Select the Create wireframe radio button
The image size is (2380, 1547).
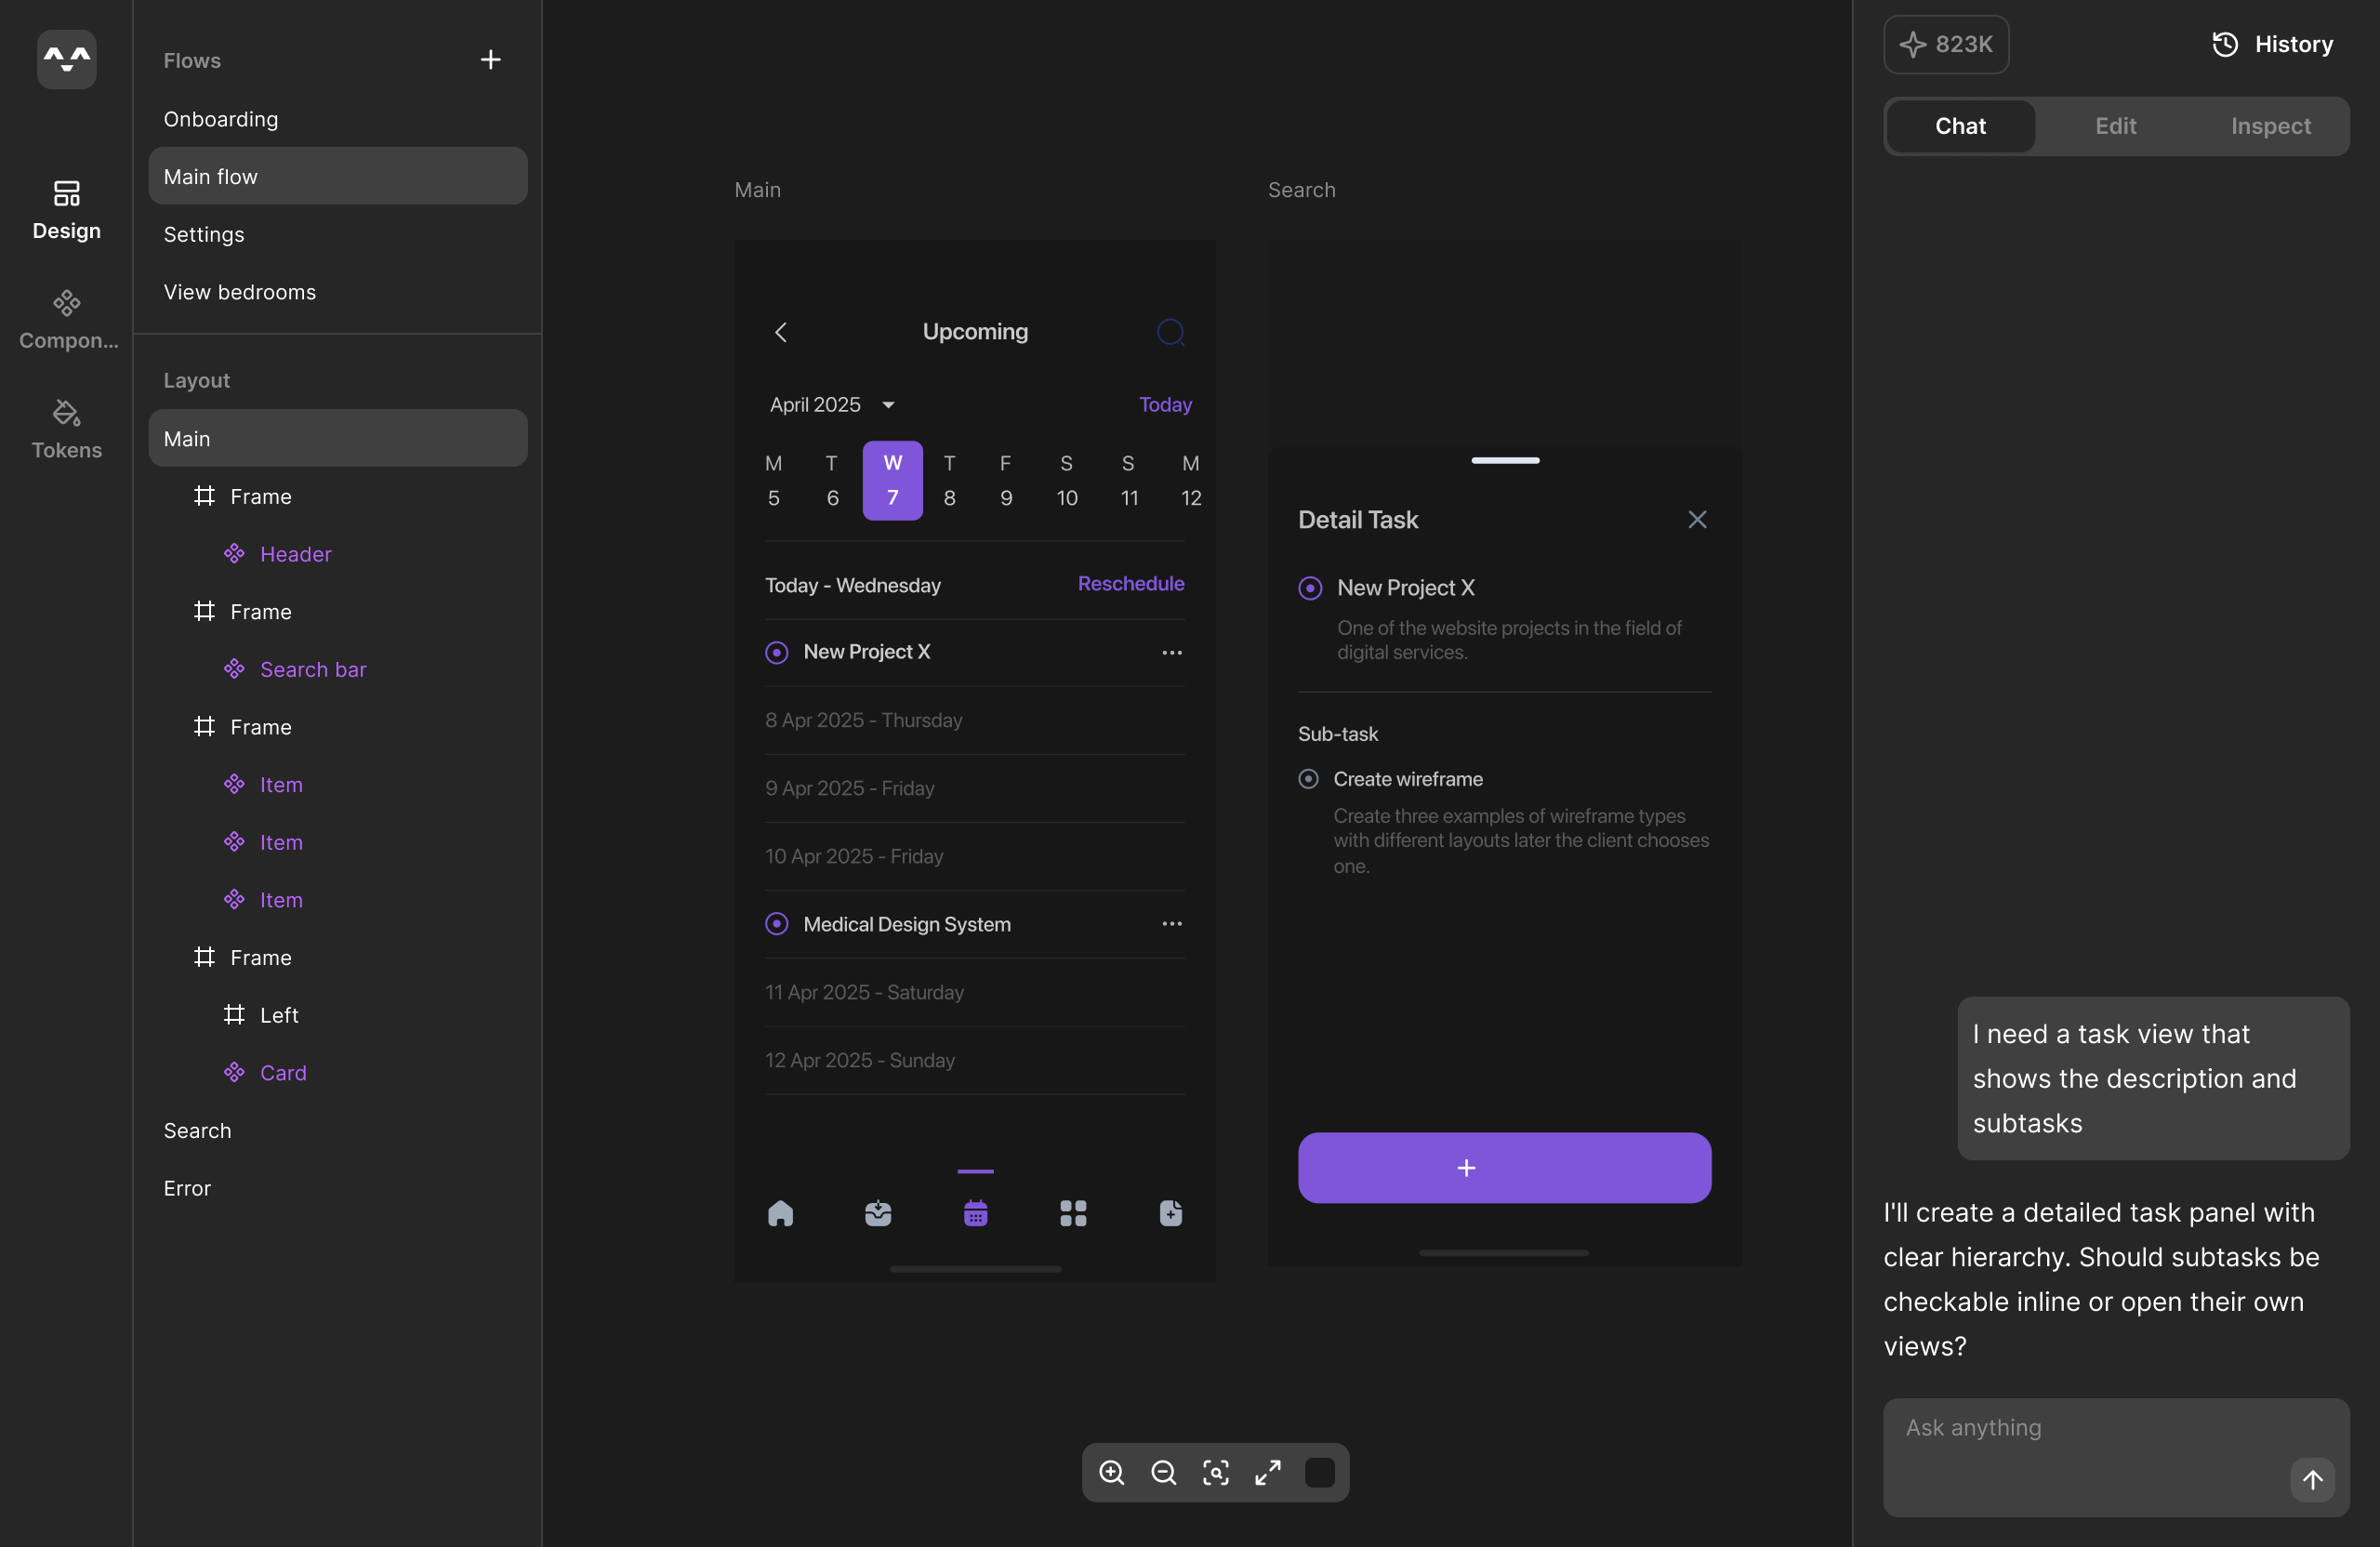click(x=1310, y=779)
